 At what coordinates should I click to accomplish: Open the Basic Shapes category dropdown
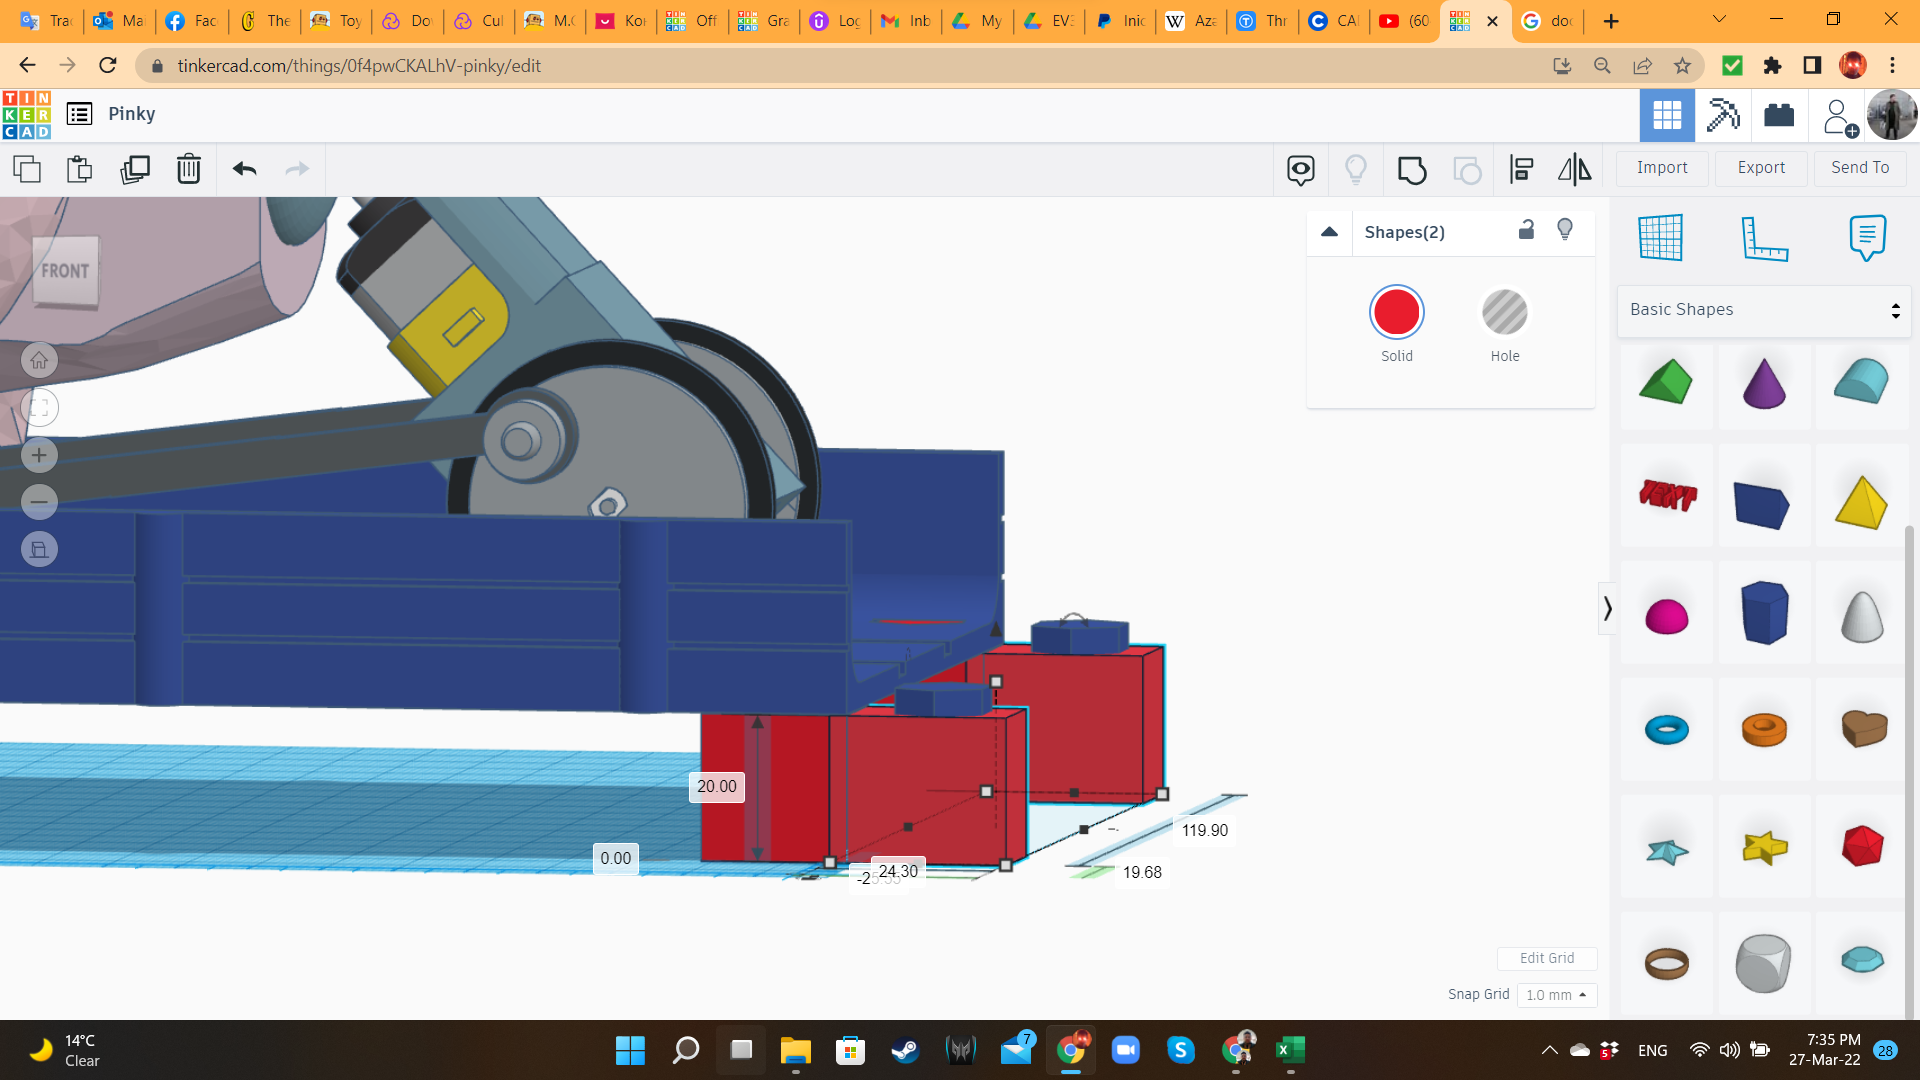click(x=1764, y=310)
